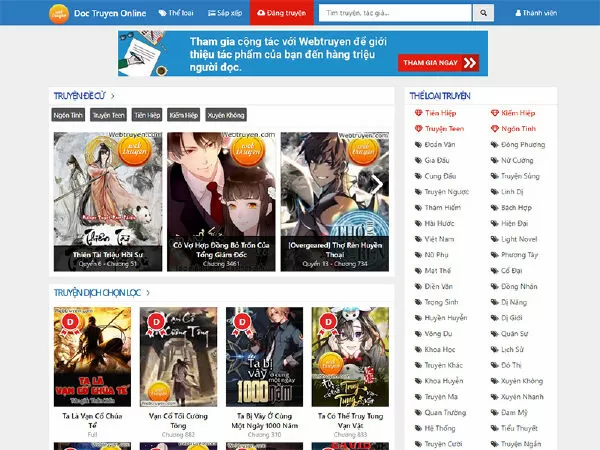Image resolution: width=600 pixels, height=450 pixels.
Task: Click the tag icon beside Cung Đấu
Action: pyautogui.click(x=418, y=176)
